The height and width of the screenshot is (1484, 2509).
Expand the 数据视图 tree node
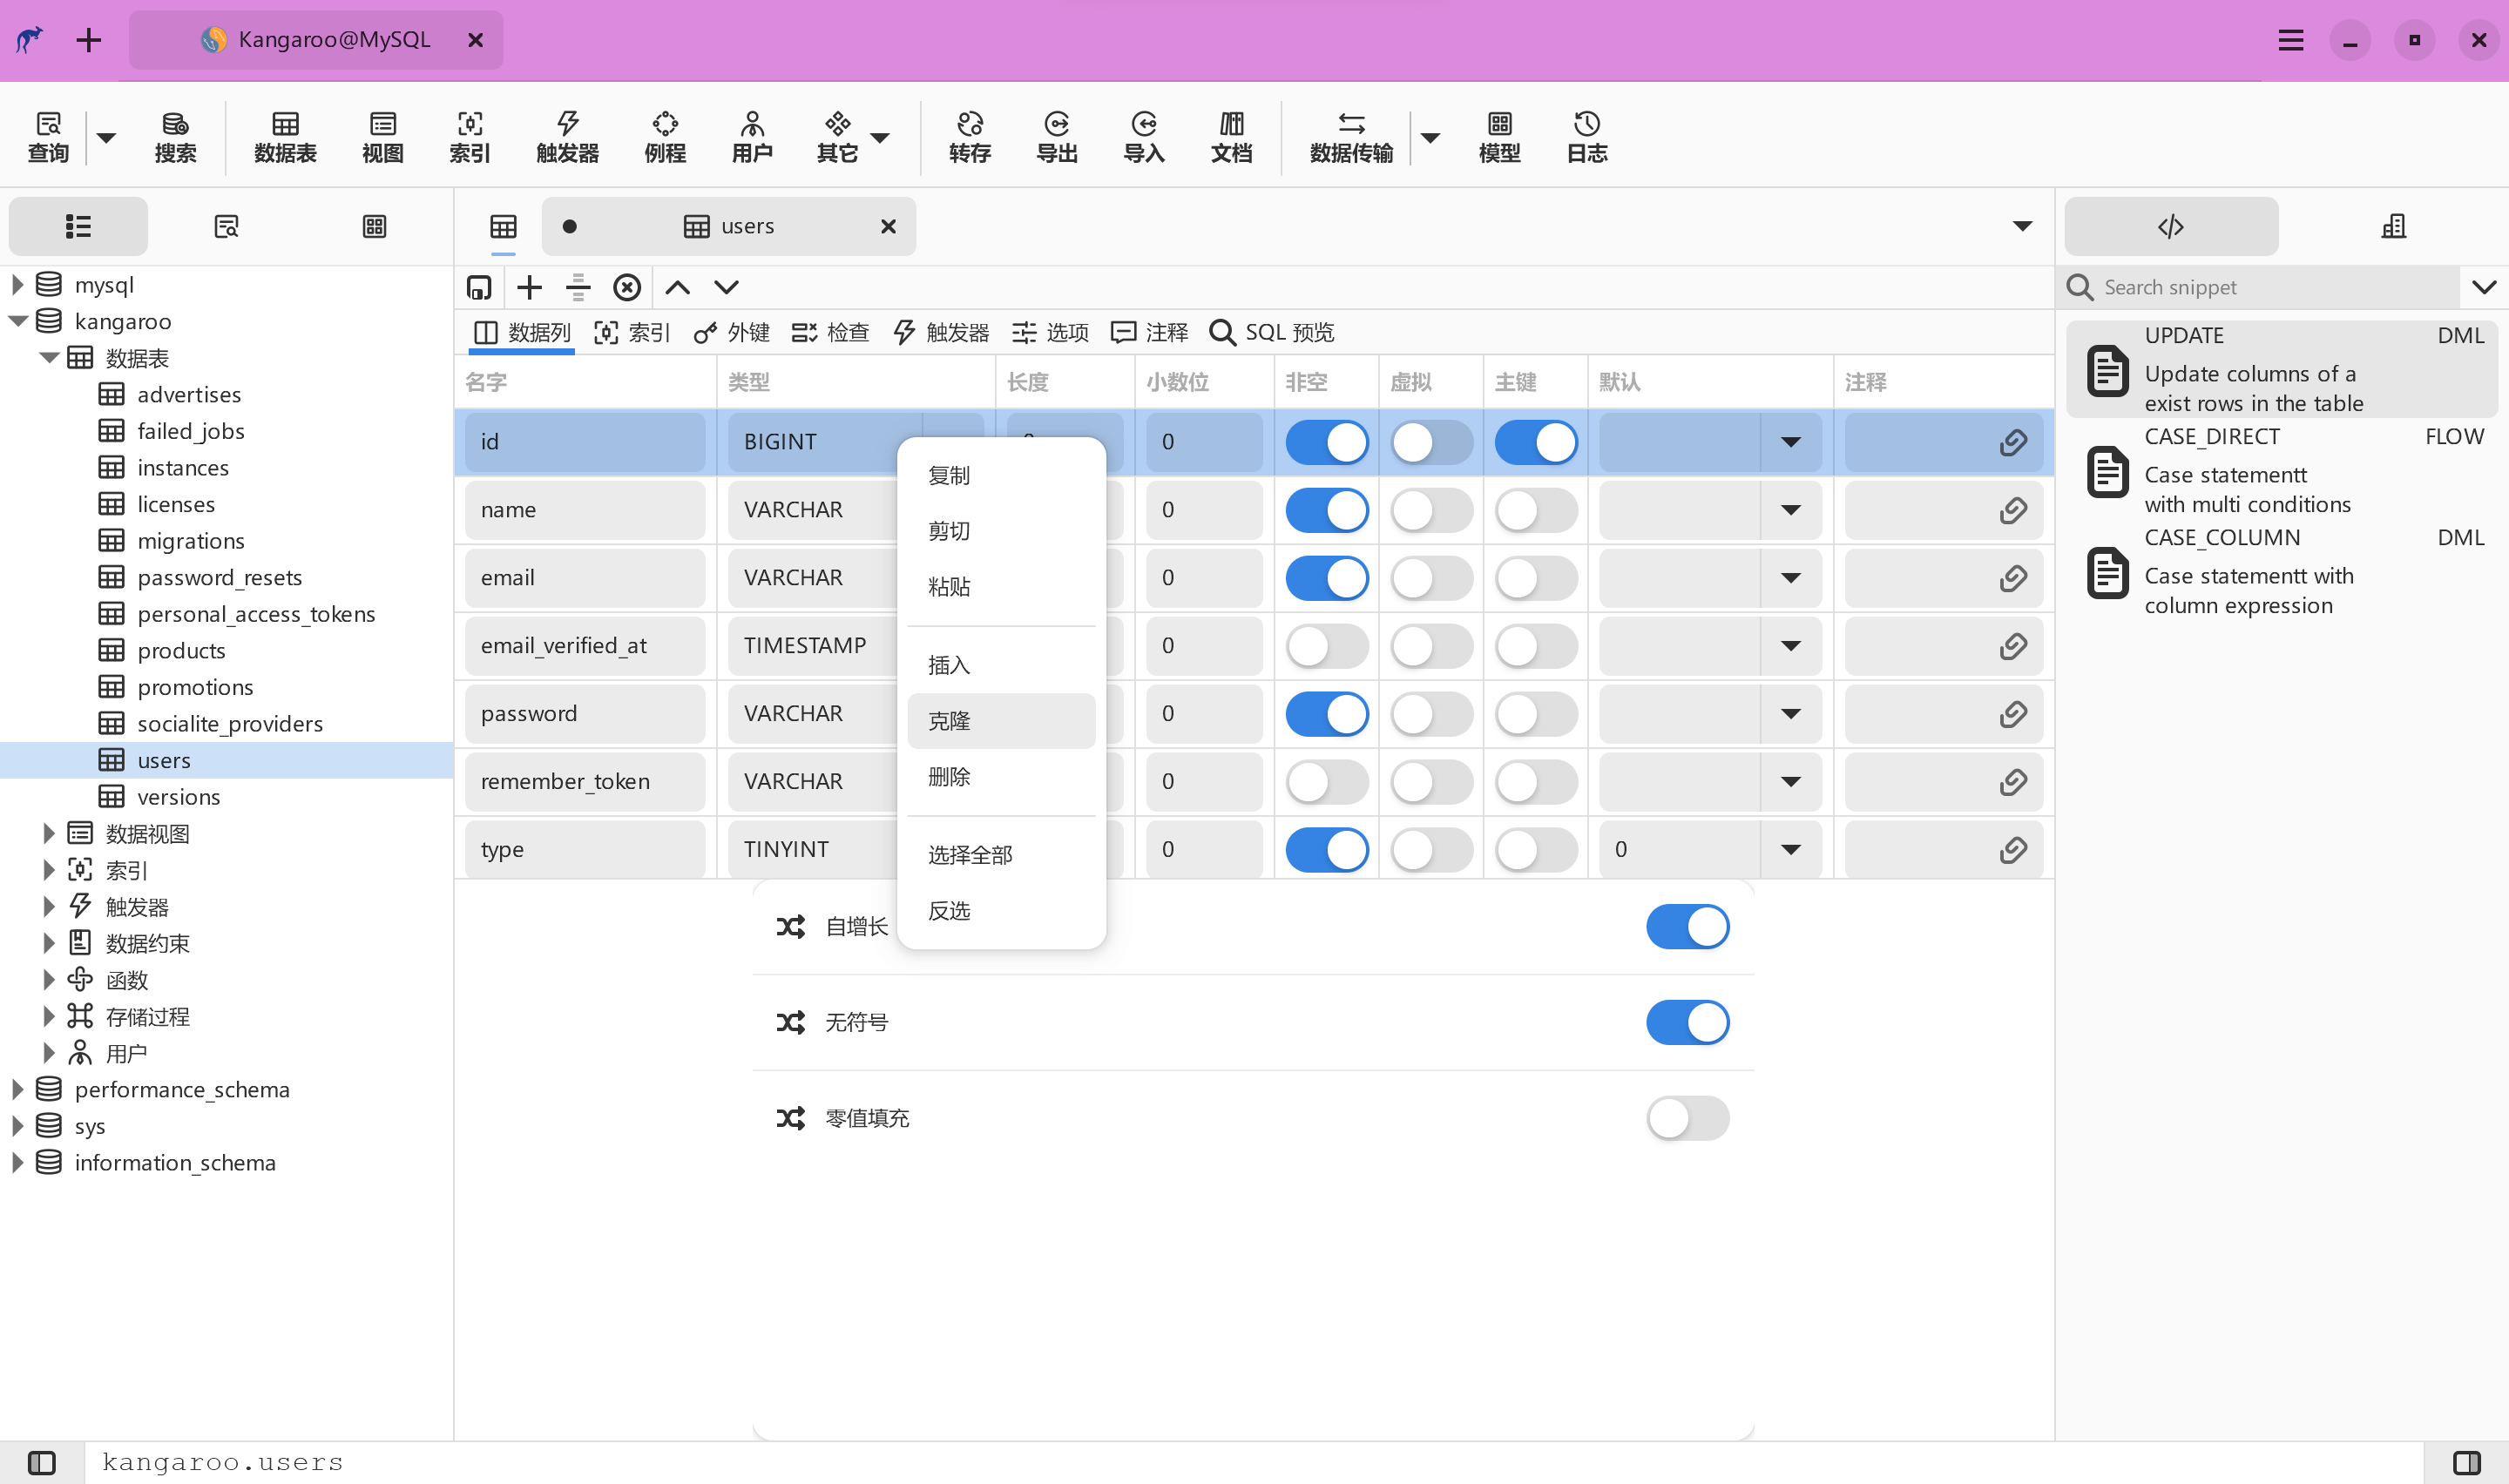(x=48, y=833)
